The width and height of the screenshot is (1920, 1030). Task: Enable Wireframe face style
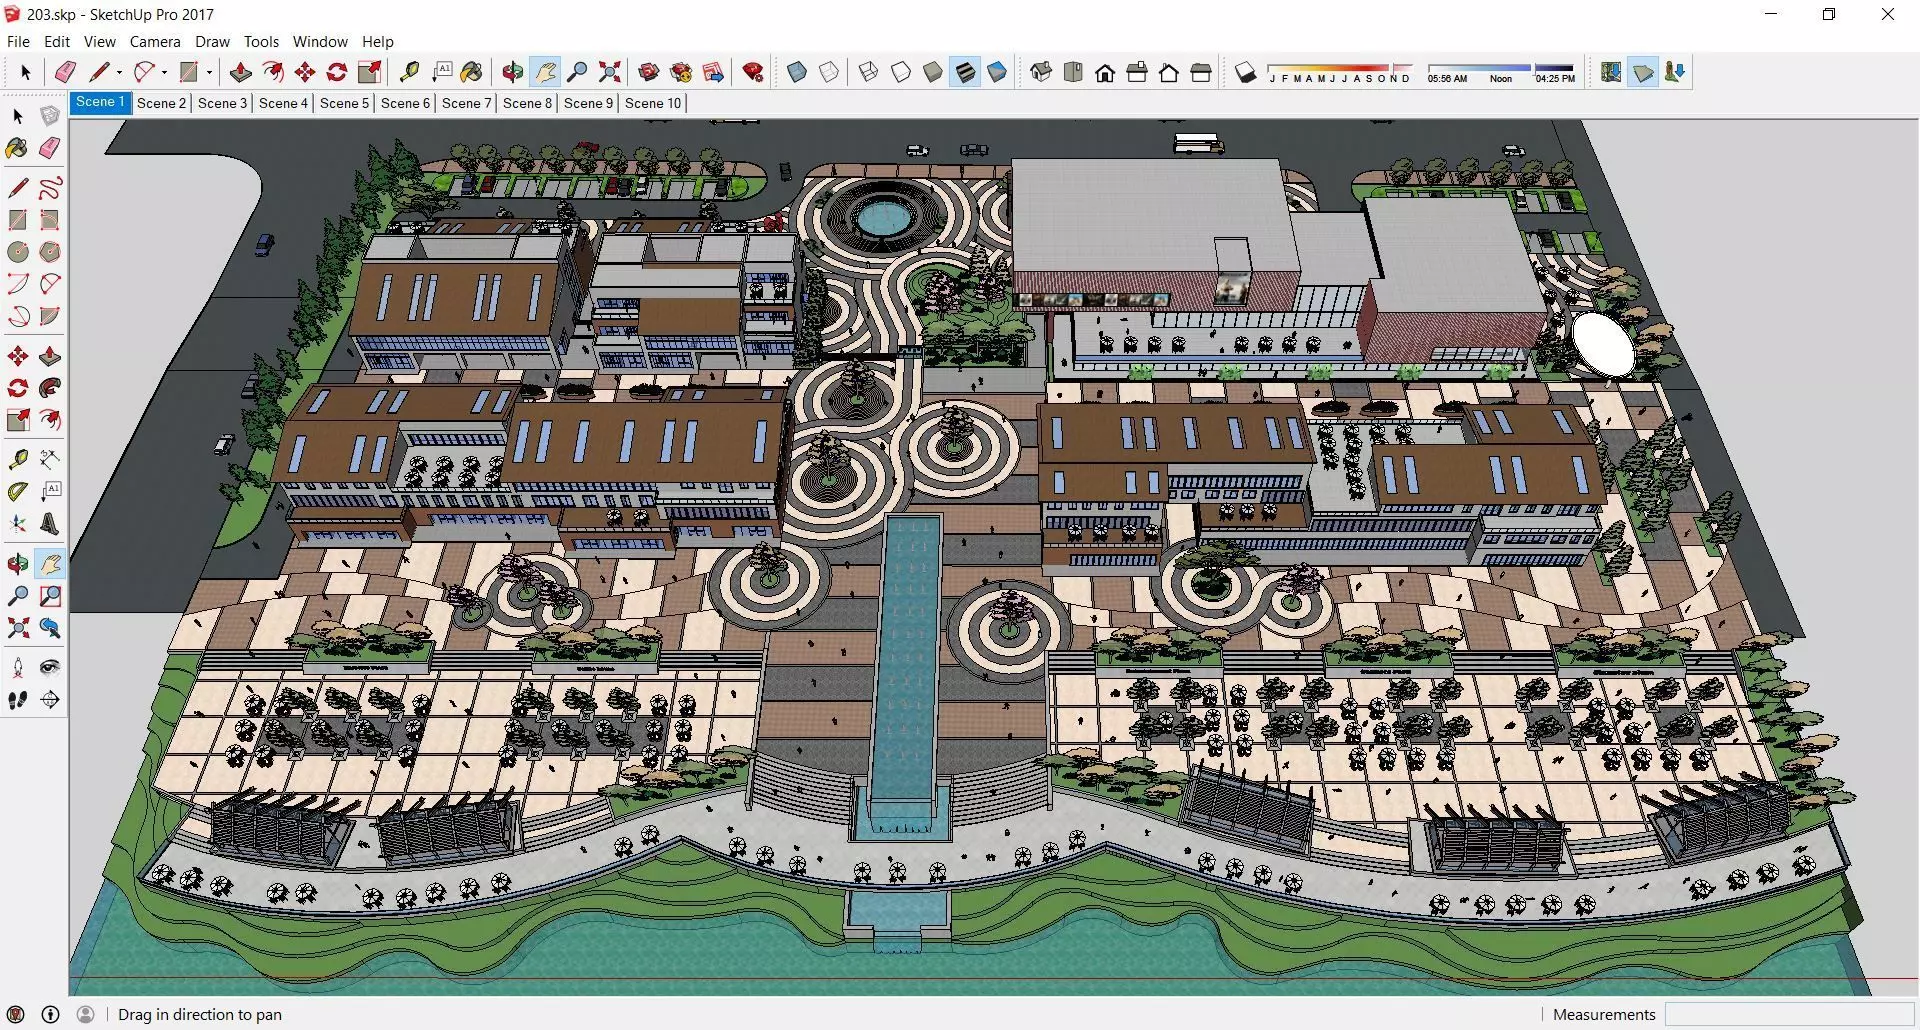pyautogui.click(x=869, y=72)
